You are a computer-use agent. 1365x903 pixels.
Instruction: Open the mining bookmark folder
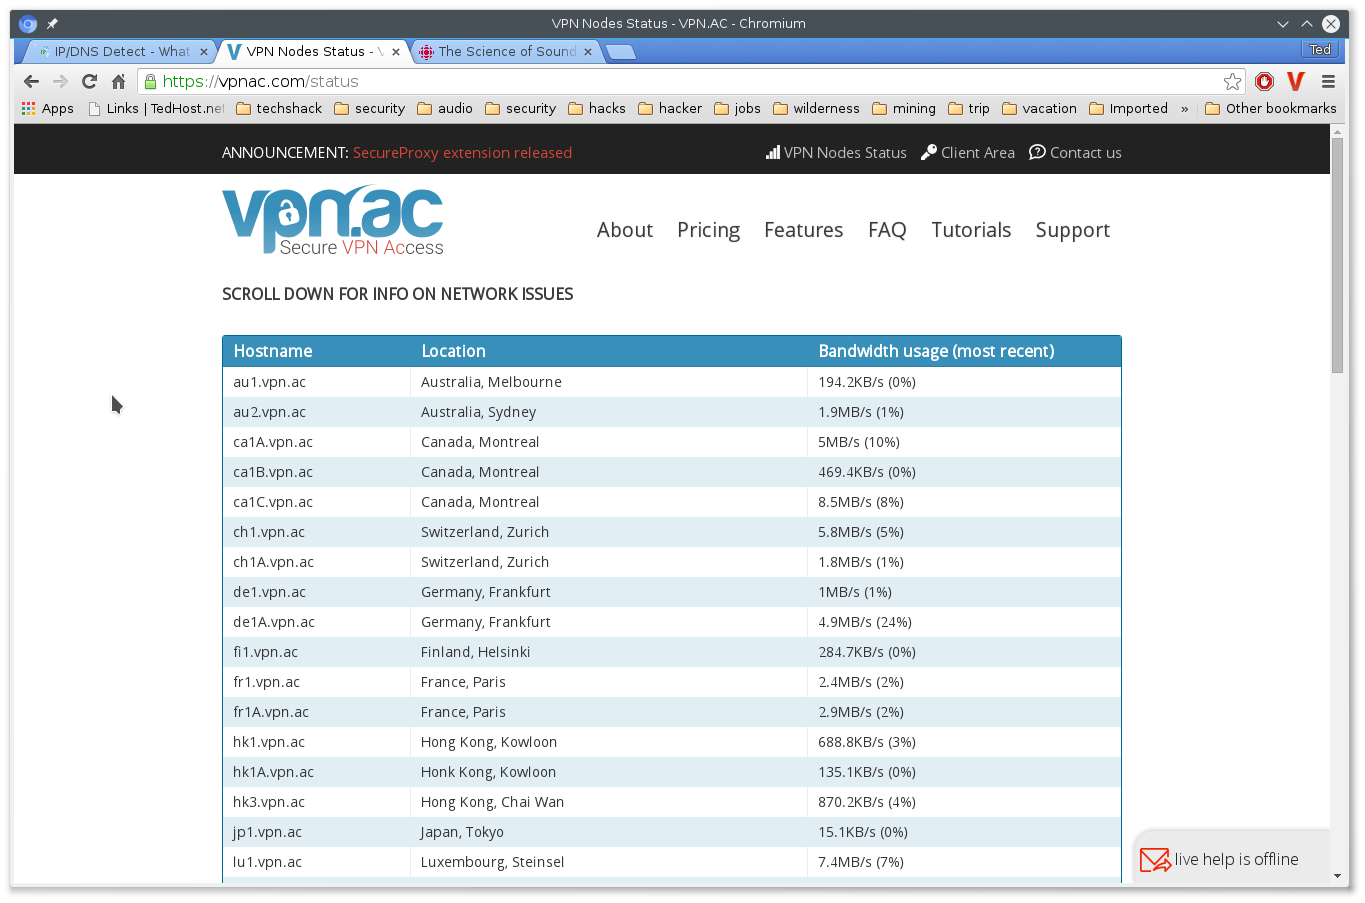tap(904, 108)
